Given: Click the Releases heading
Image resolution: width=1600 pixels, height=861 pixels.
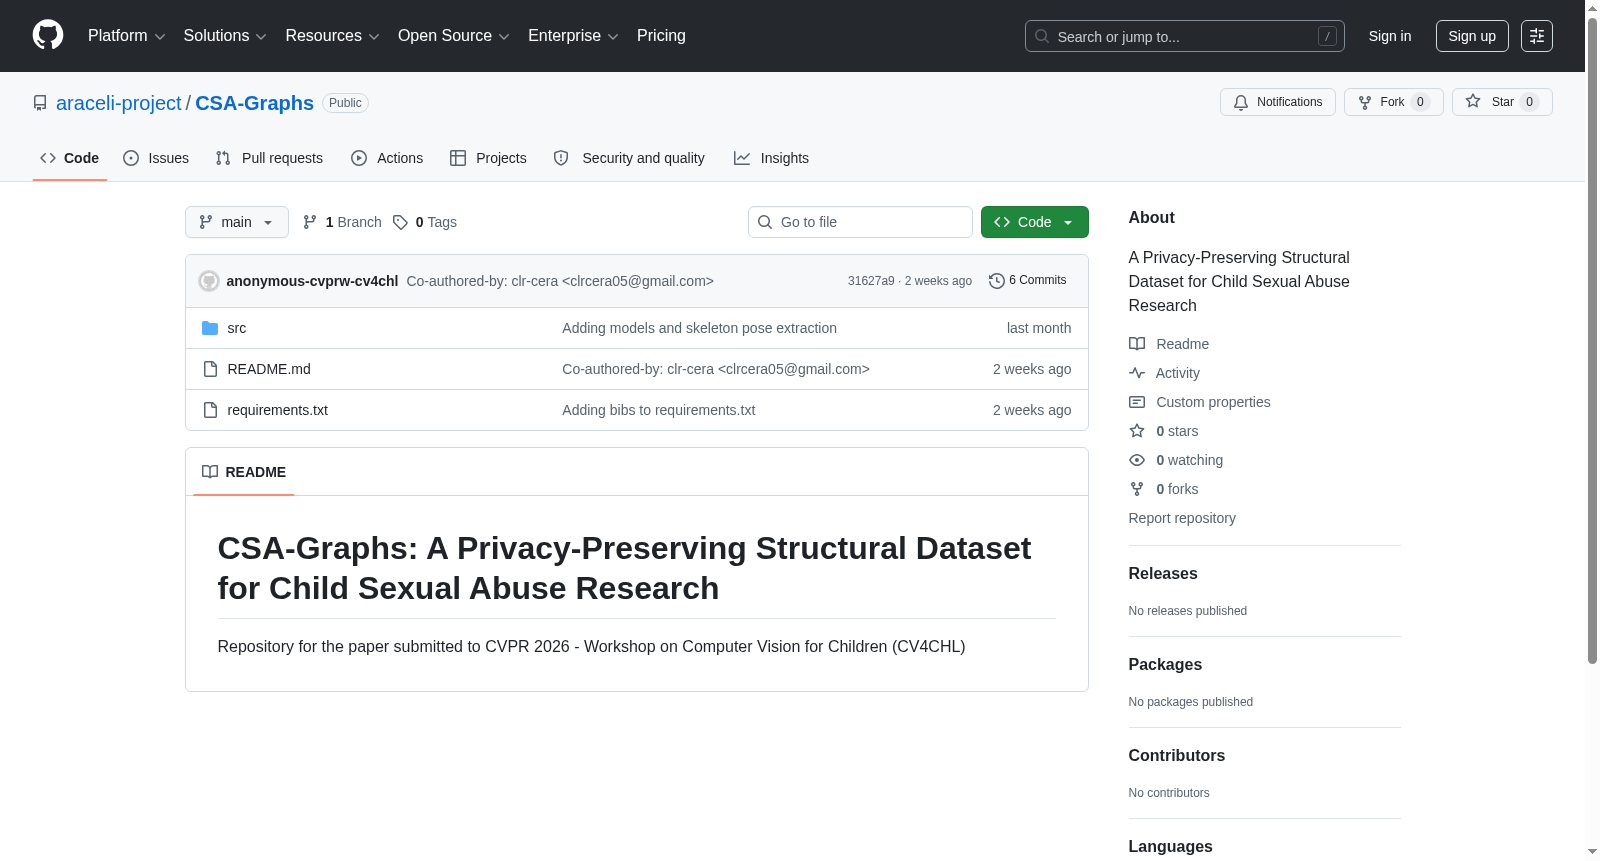Looking at the screenshot, I should pos(1163,574).
